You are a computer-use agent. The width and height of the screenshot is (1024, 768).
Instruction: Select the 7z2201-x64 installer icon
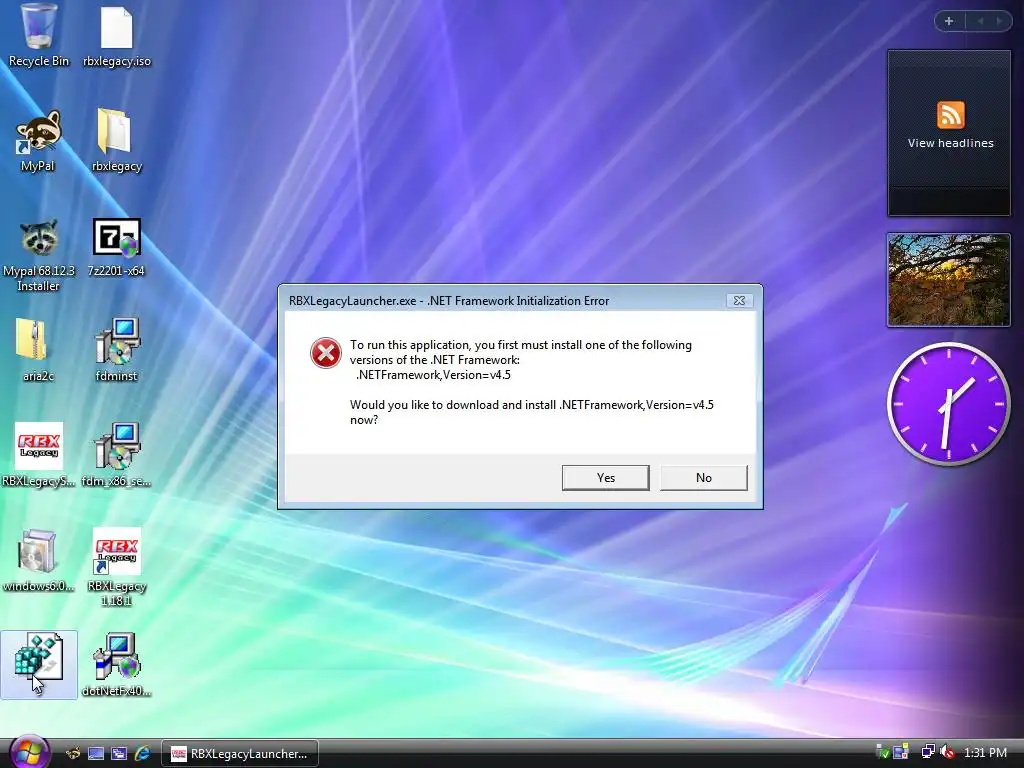(x=116, y=247)
